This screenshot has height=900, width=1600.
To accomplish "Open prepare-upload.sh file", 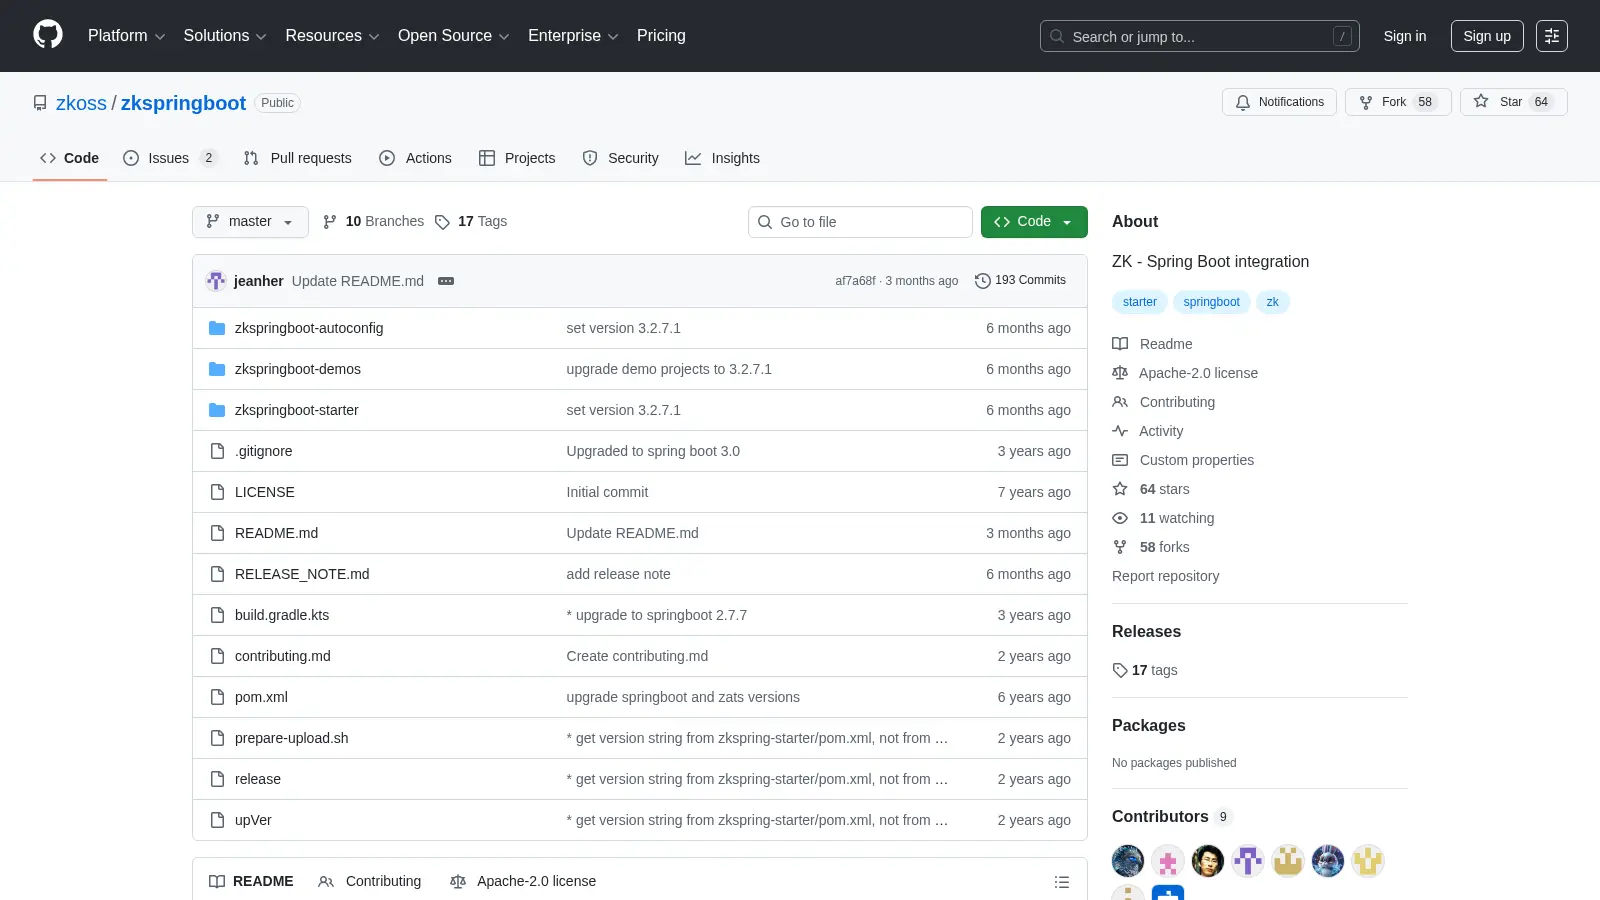I will pos(292,738).
